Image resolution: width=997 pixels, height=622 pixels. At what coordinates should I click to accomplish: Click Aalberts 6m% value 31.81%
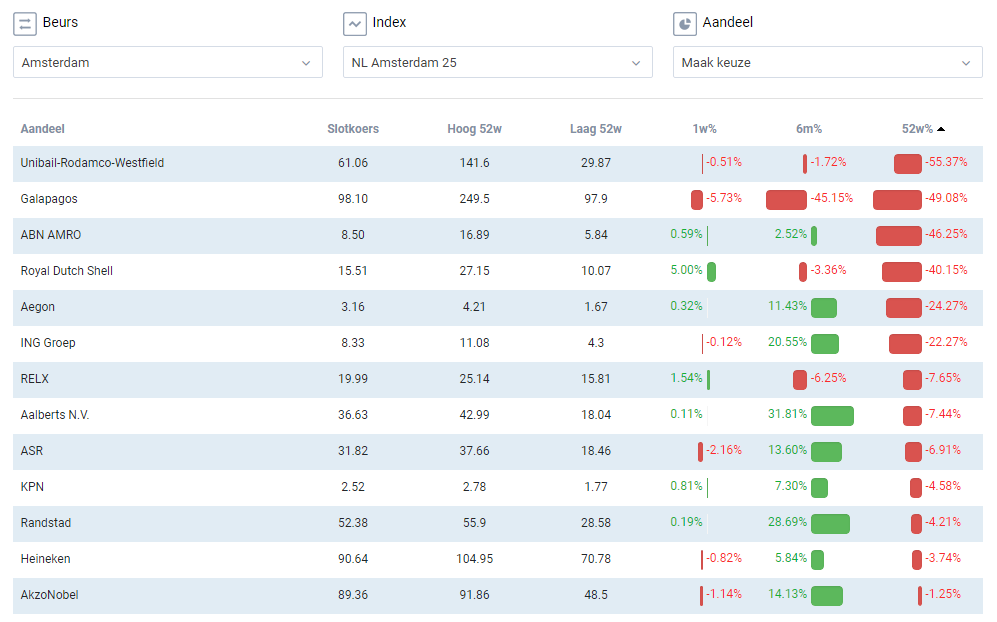tap(787, 414)
